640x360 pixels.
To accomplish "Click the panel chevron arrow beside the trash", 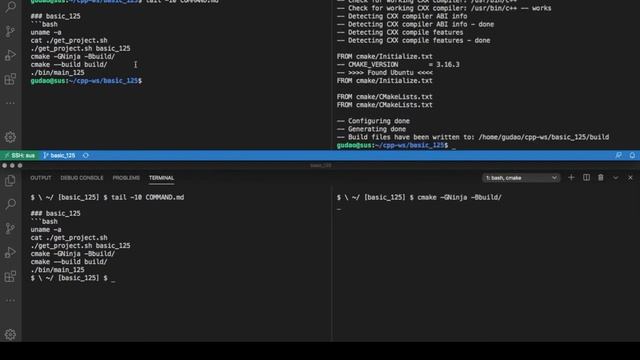I will (x=616, y=178).
